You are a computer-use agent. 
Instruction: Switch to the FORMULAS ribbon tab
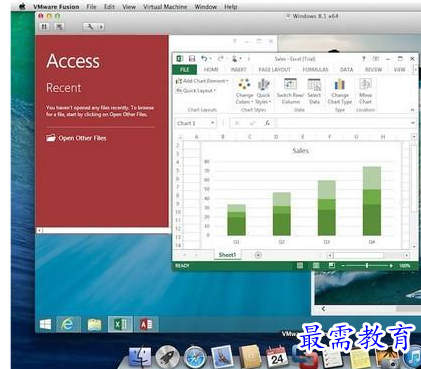coord(315,69)
